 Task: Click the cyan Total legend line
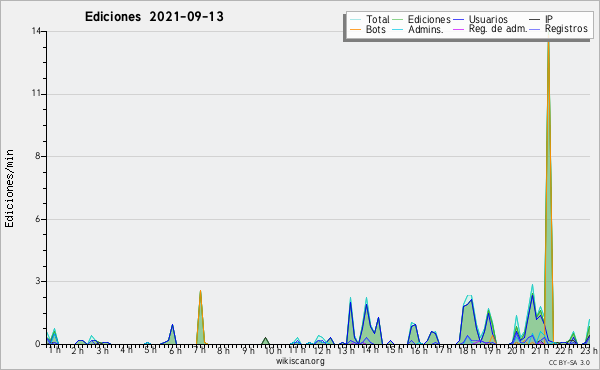point(355,20)
